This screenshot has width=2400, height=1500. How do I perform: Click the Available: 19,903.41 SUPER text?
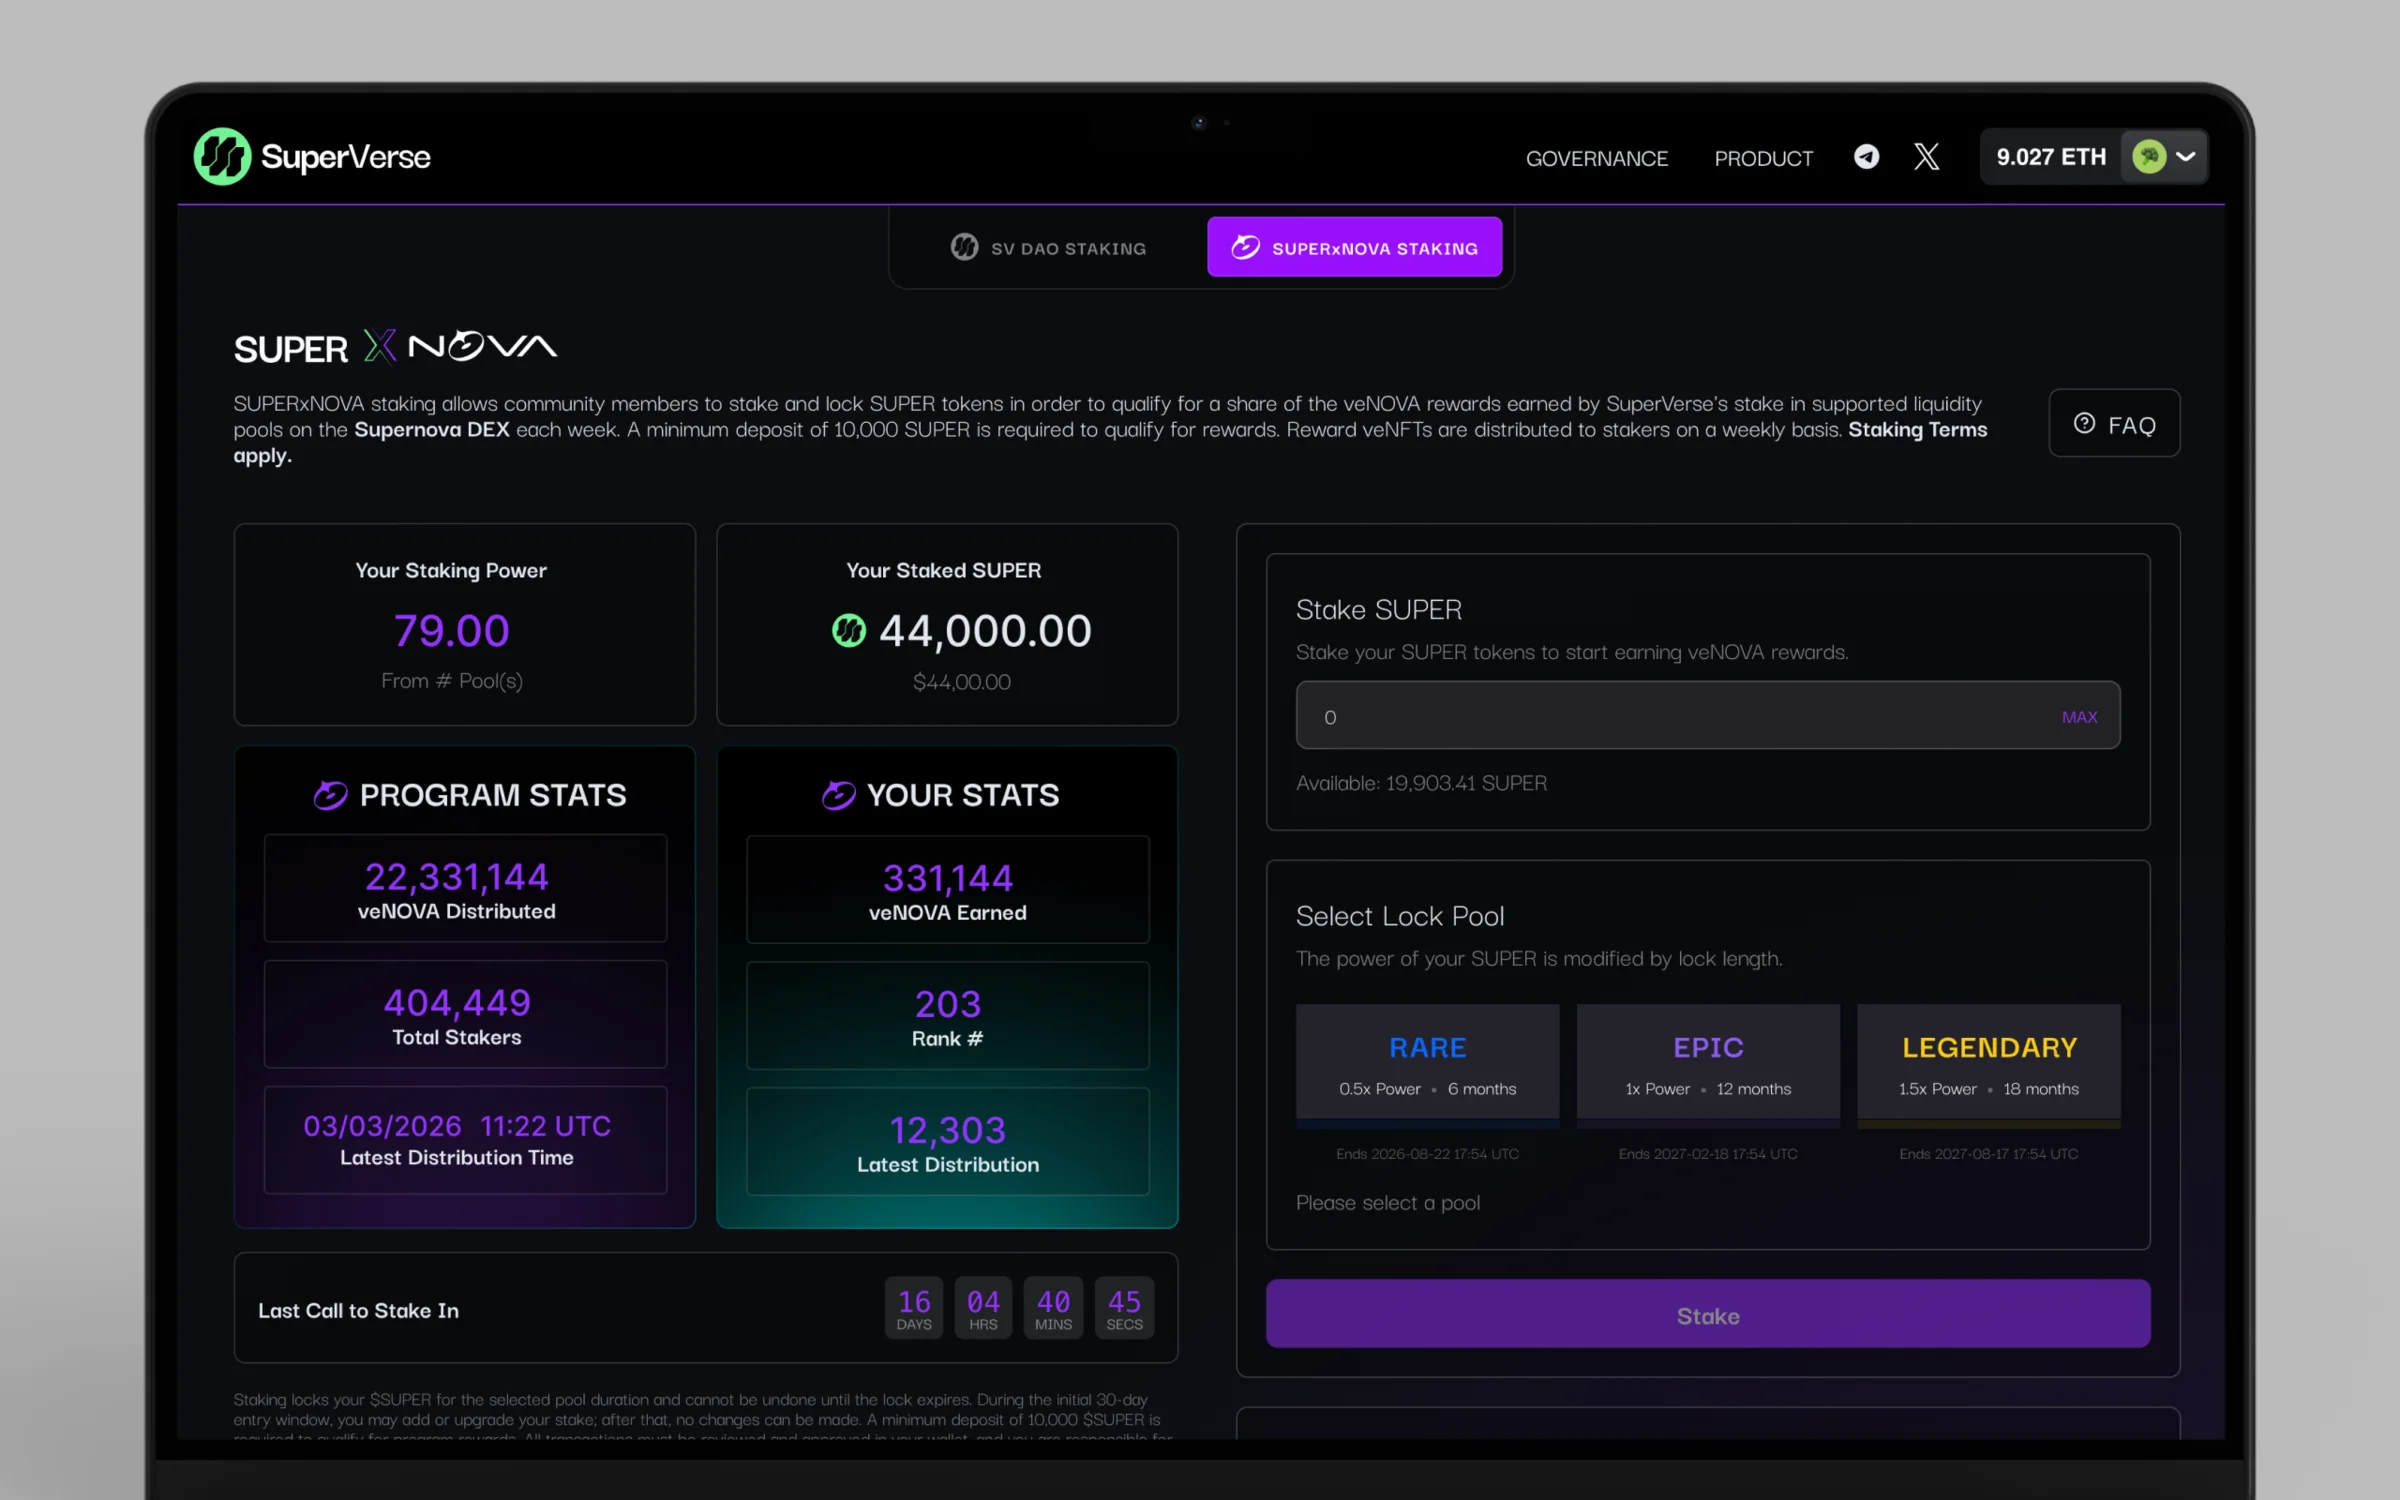pos(1421,783)
